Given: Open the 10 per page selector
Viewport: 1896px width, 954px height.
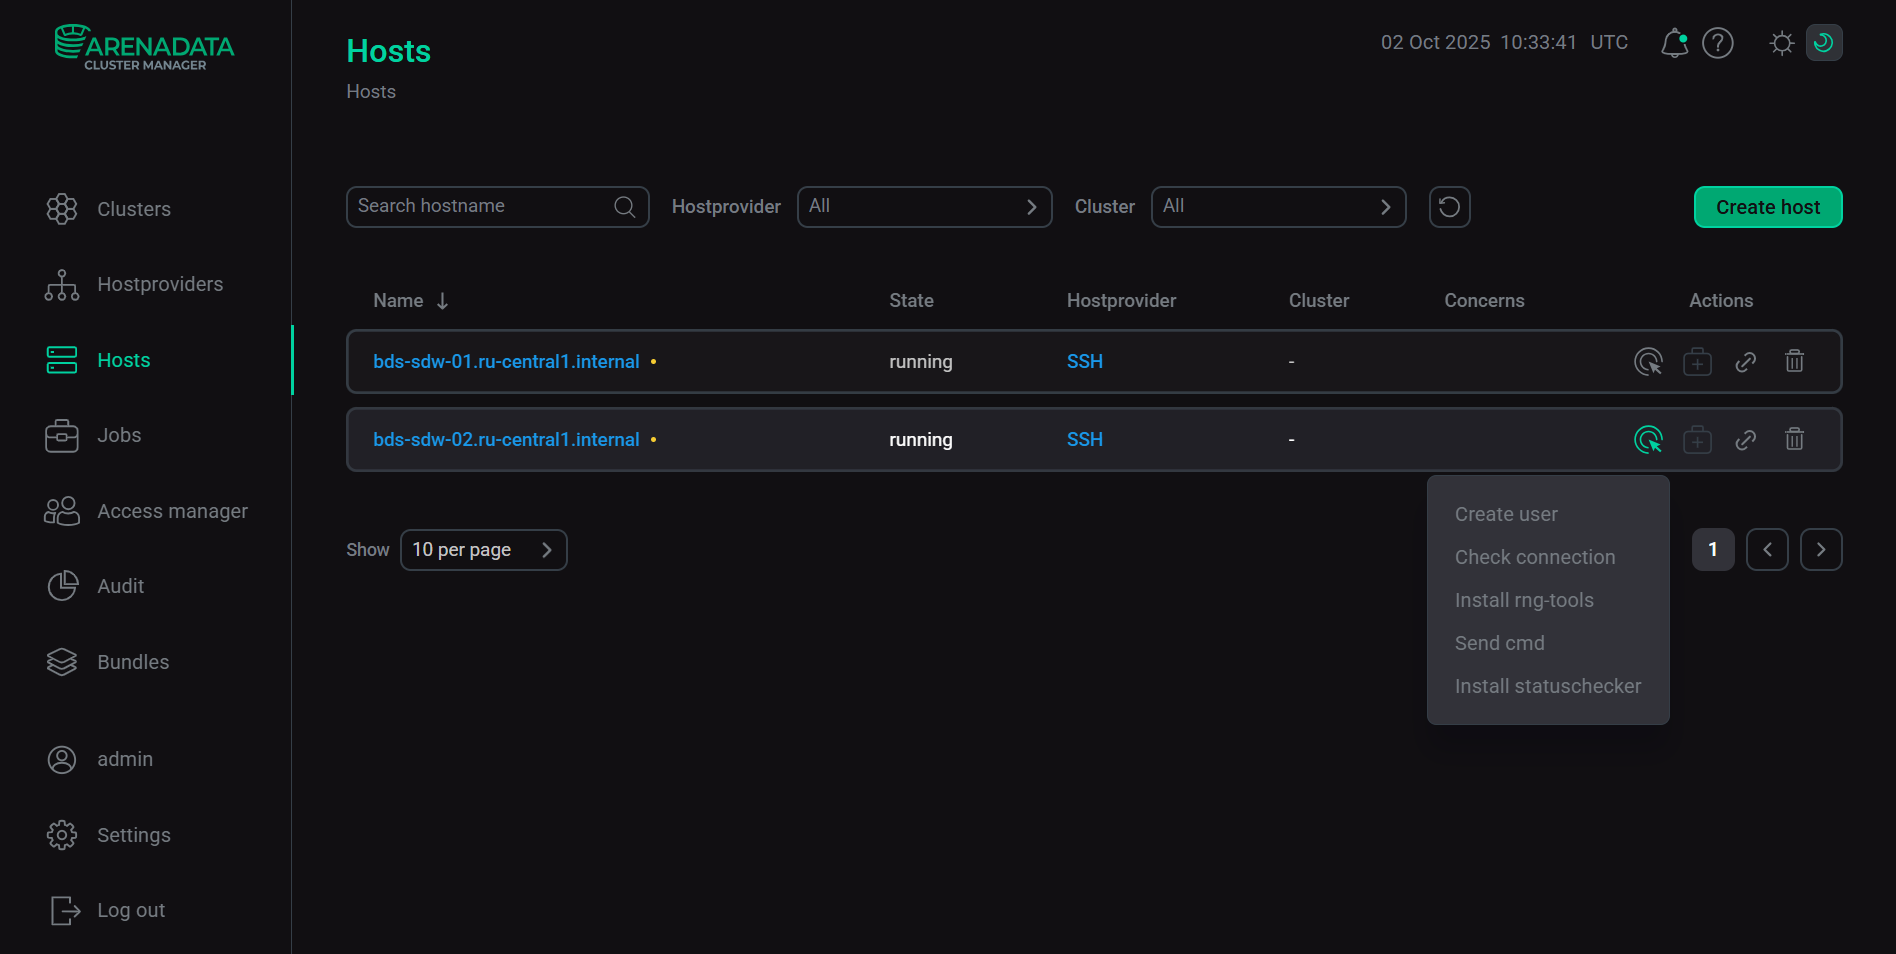Looking at the screenshot, I should (x=483, y=549).
